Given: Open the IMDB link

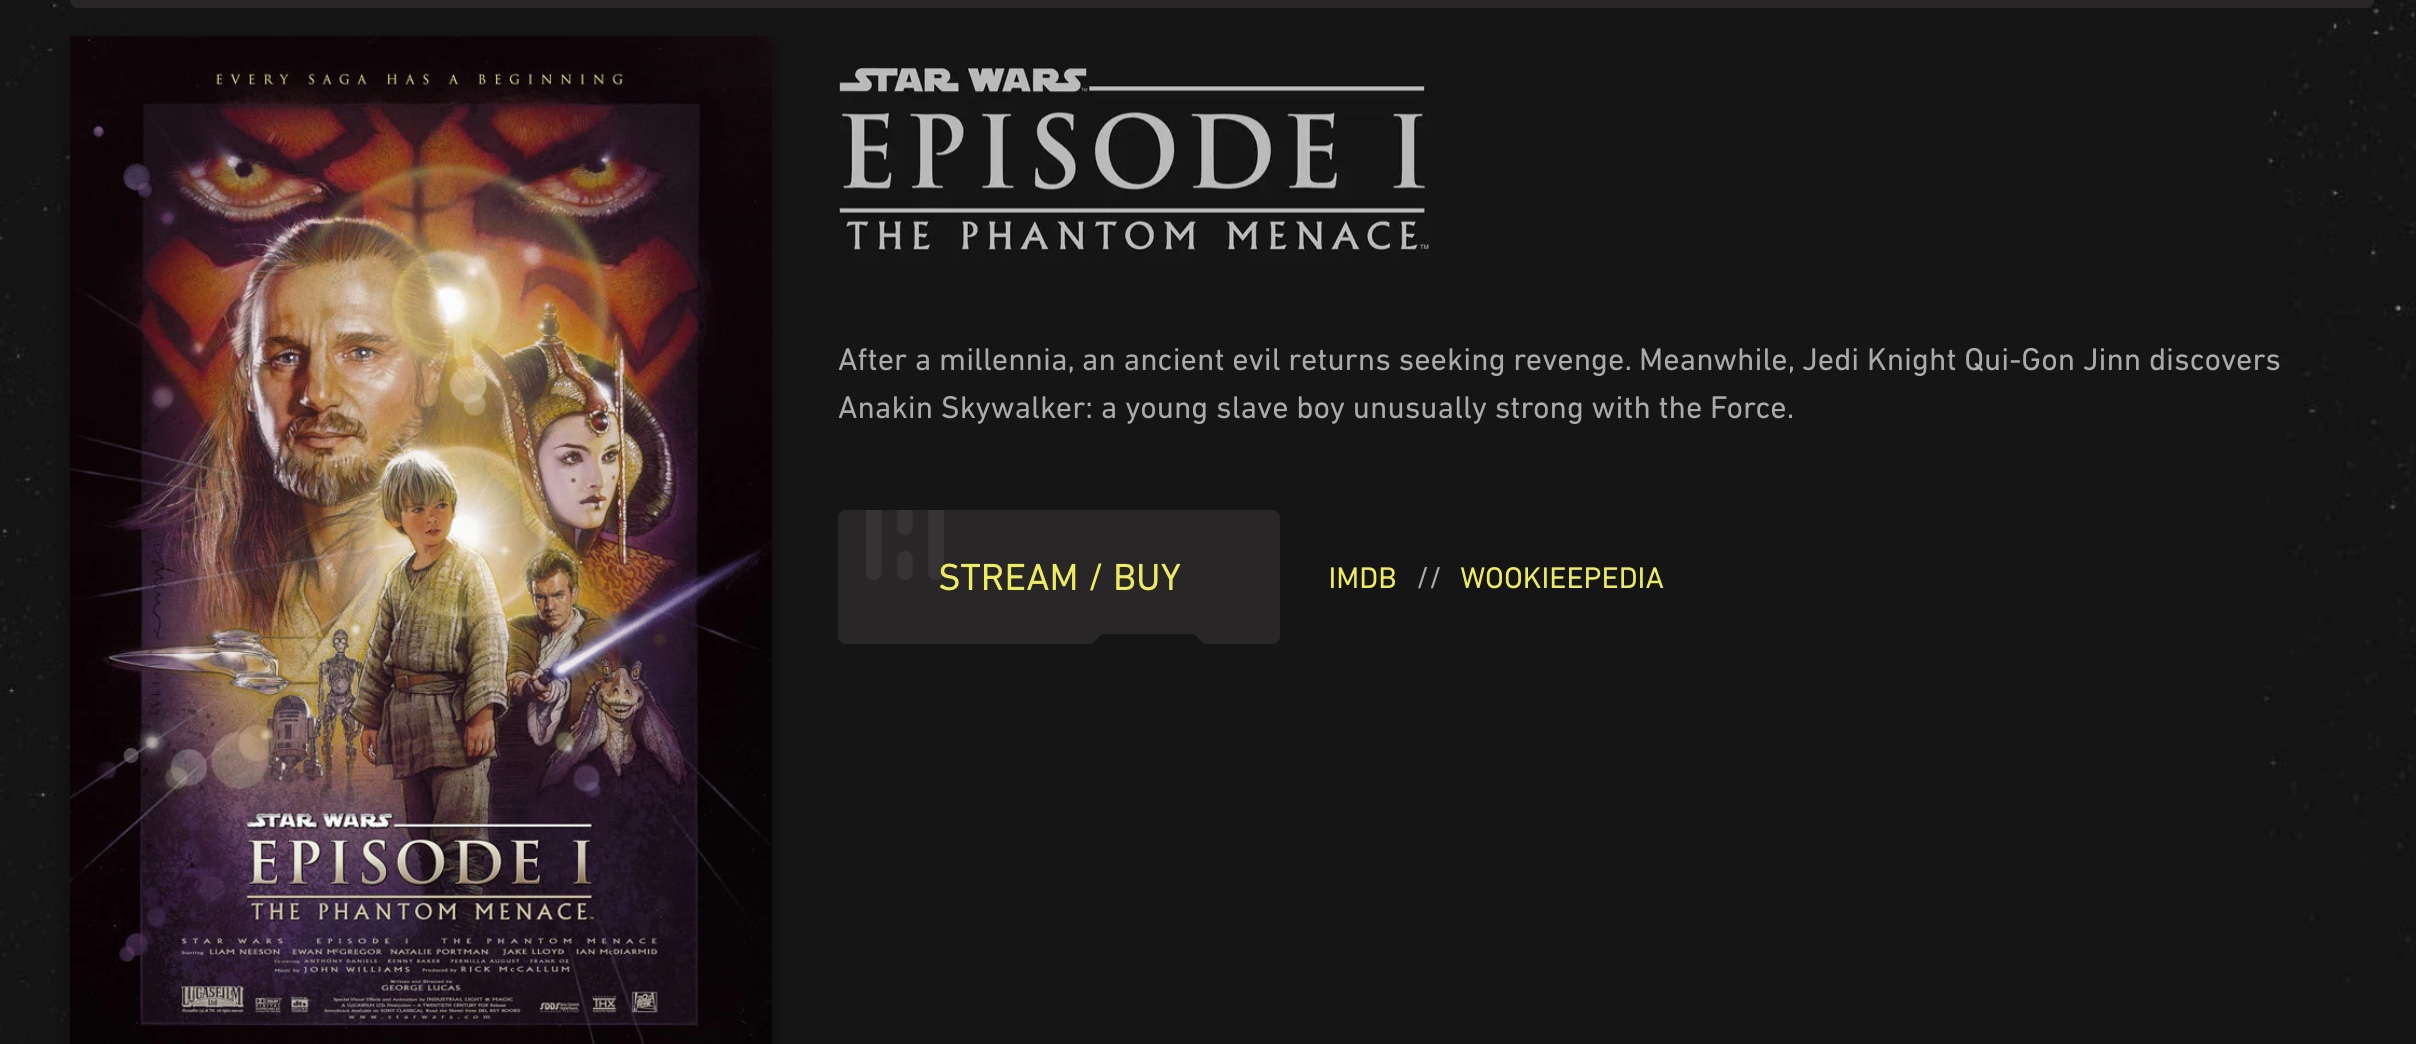Looking at the screenshot, I should pos(1362,578).
